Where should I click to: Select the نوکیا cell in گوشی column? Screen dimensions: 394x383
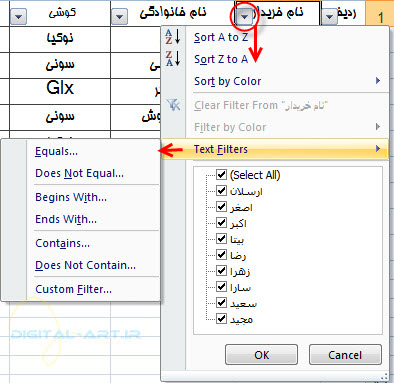(60, 39)
